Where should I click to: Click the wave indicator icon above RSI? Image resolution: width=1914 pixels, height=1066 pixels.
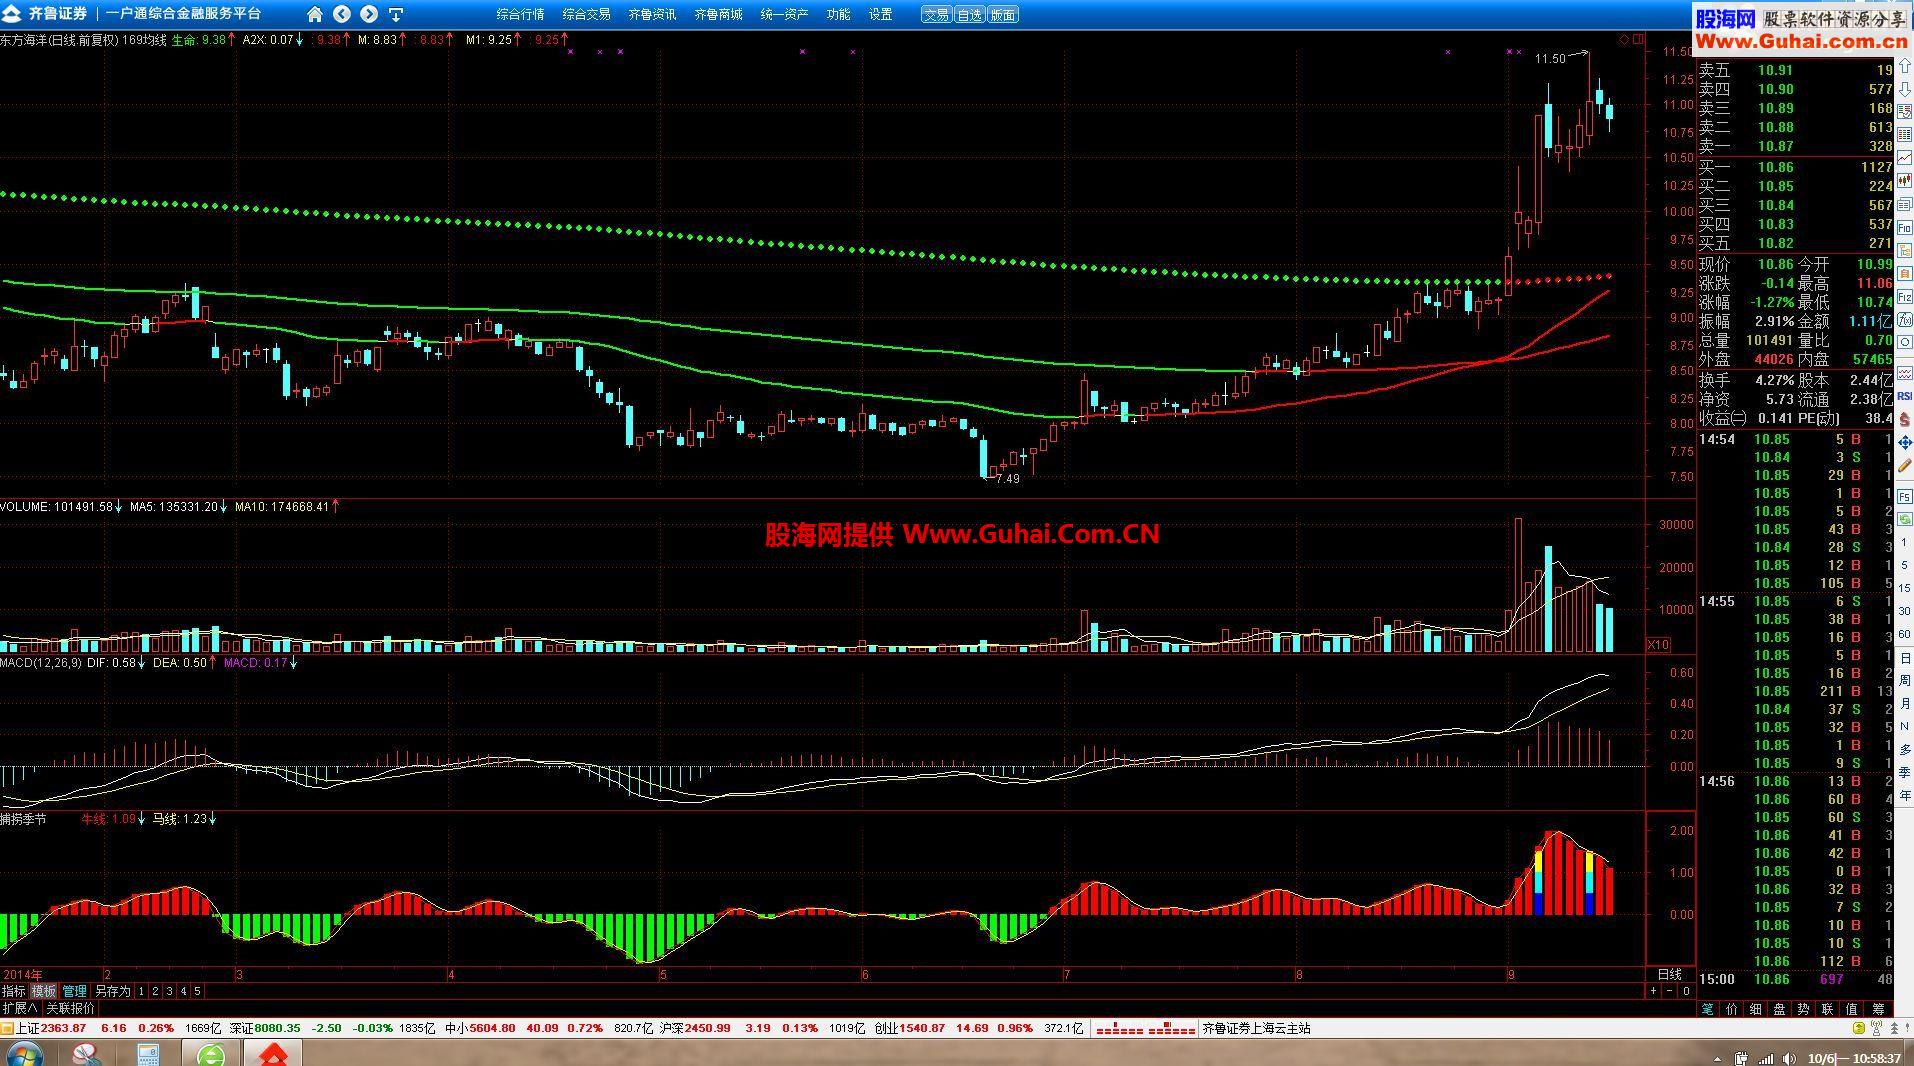pyautogui.click(x=1904, y=372)
